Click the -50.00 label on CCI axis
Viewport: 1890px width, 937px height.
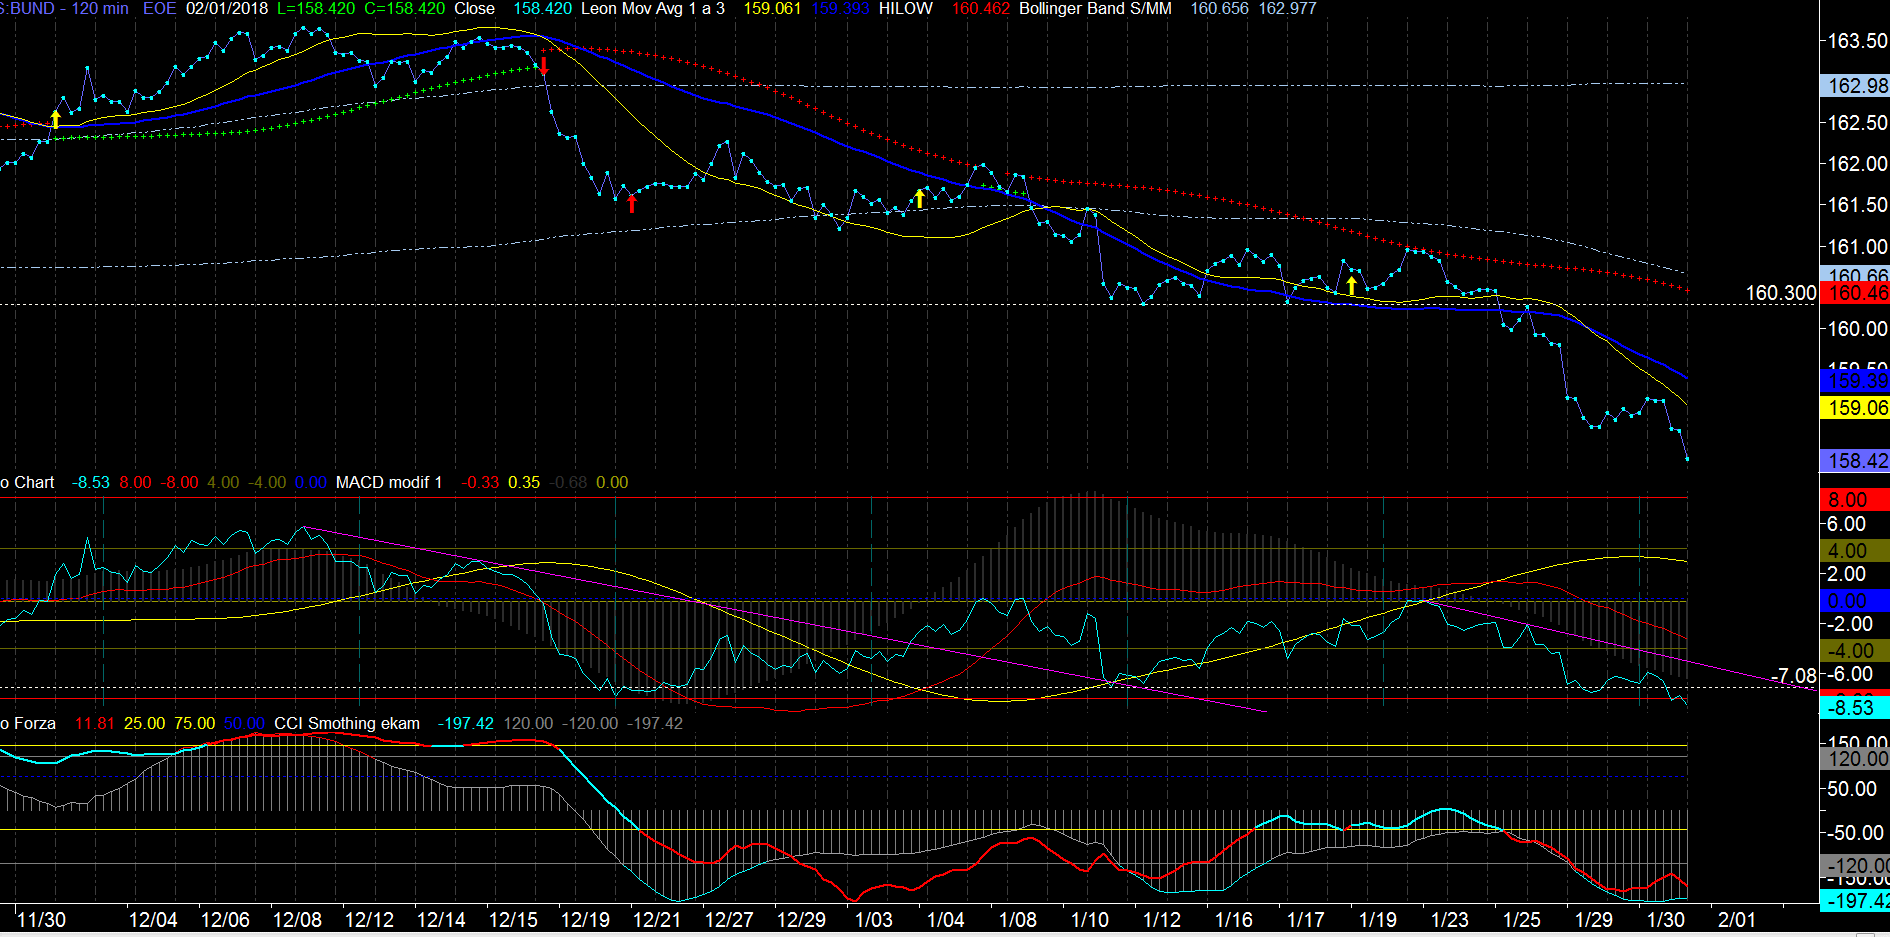1855,833
